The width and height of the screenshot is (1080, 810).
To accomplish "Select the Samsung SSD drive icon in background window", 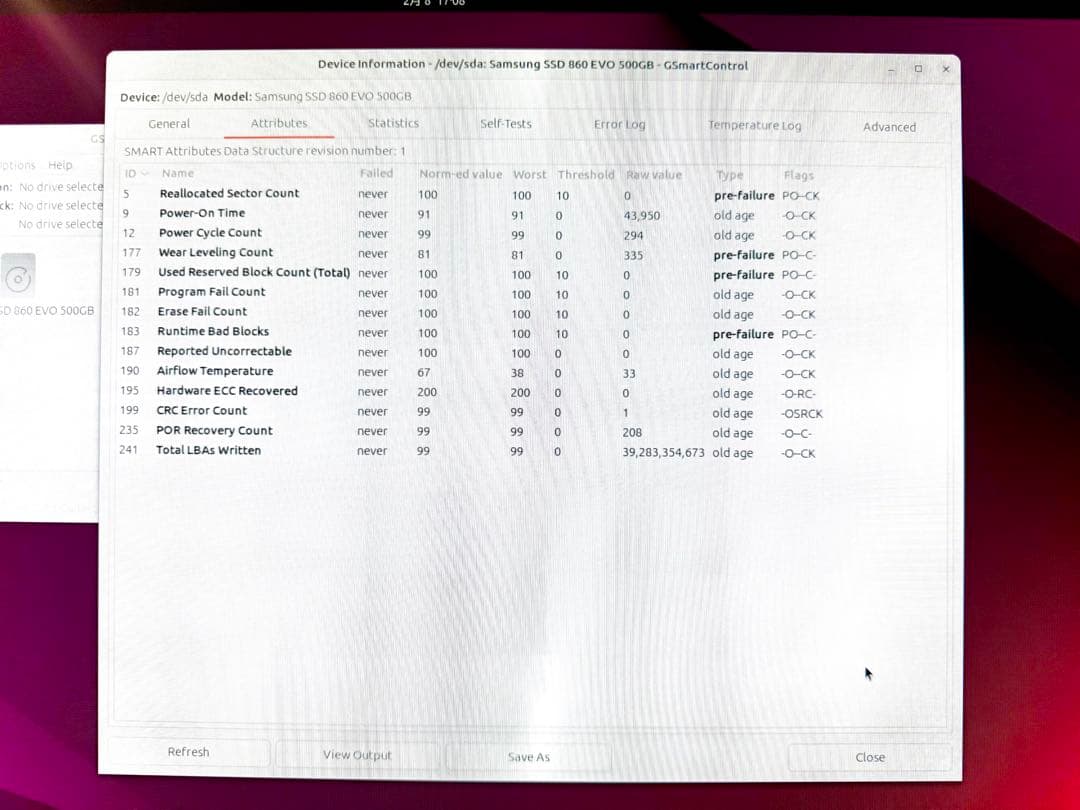I will [18, 275].
